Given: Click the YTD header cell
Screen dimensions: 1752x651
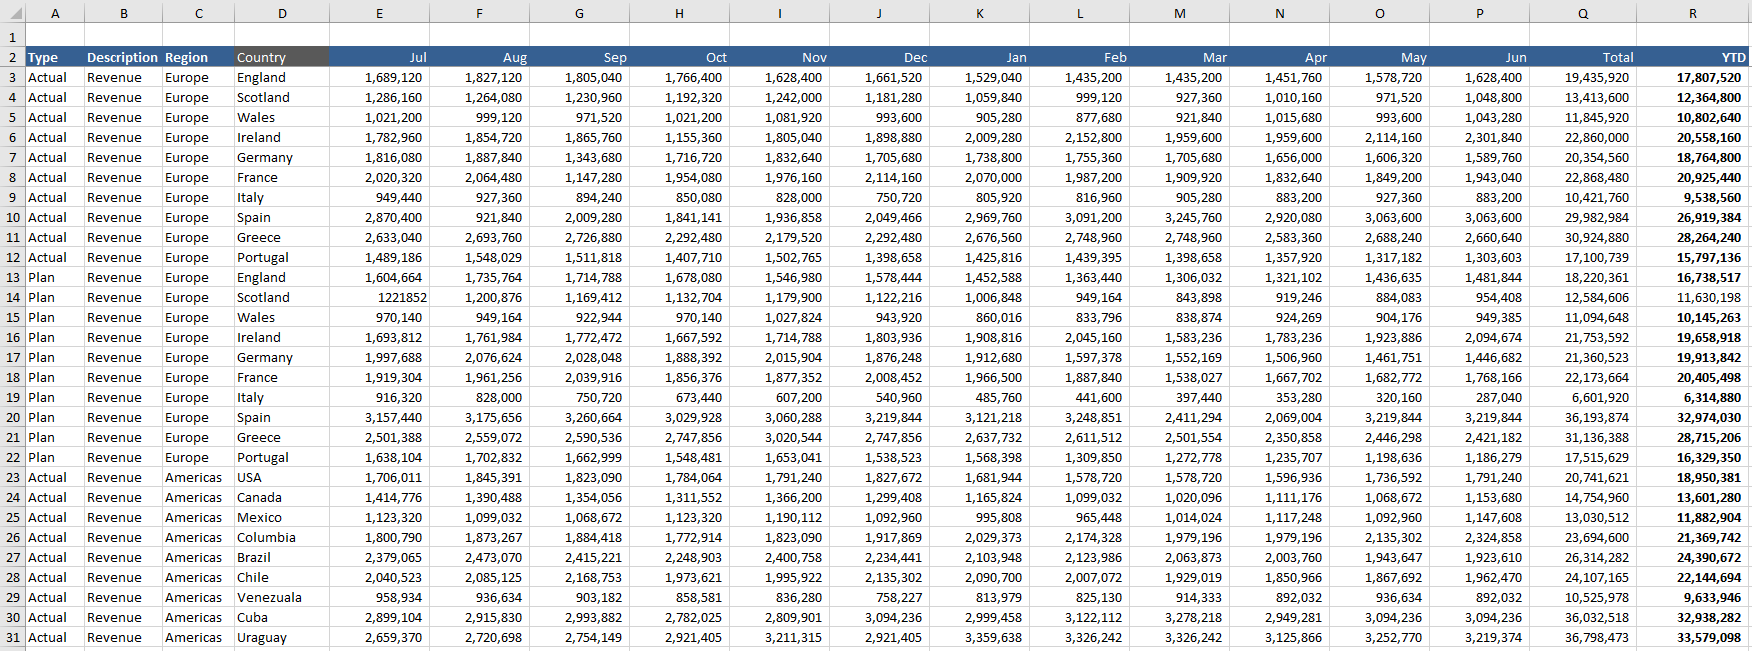Looking at the screenshot, I should [x=1693, y=57].
